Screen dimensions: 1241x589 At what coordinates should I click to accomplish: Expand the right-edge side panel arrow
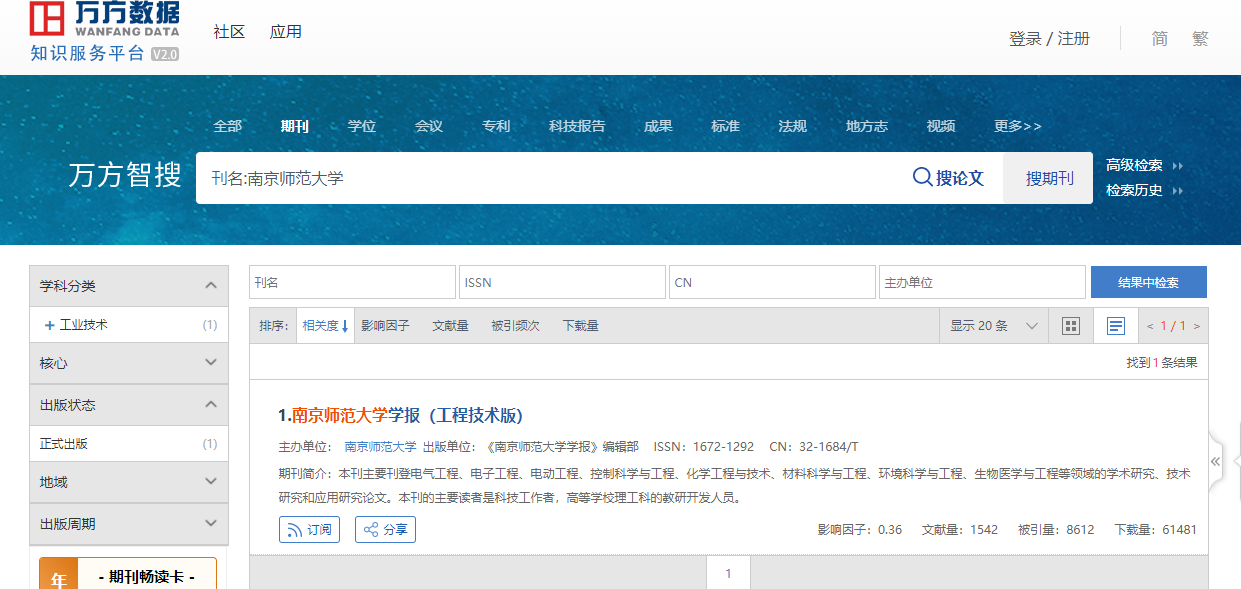pyautogui.click(x=1216, y=461)
